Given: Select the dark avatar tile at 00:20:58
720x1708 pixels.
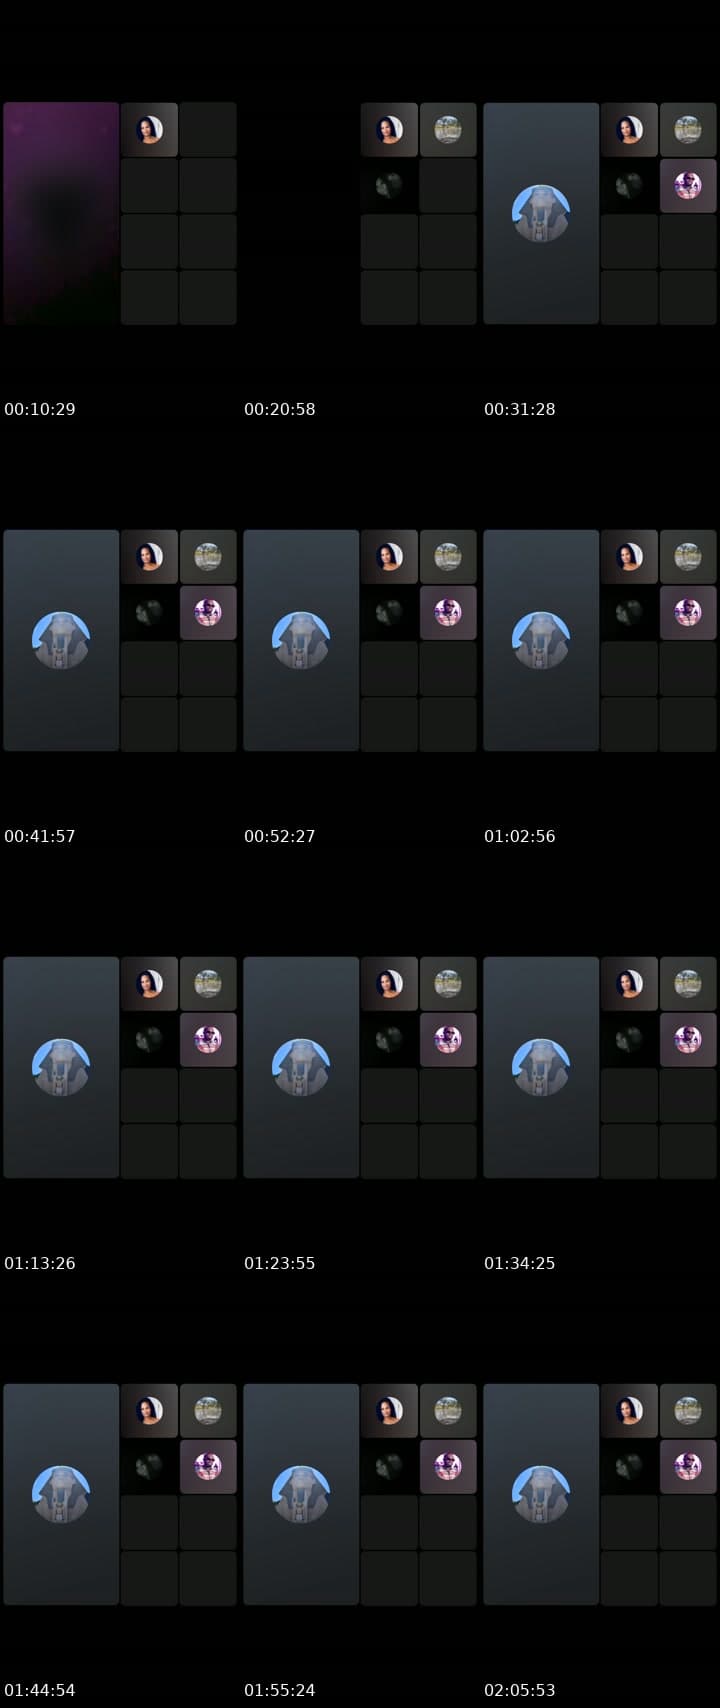Looking at the screenshot, I should [389, 186].
